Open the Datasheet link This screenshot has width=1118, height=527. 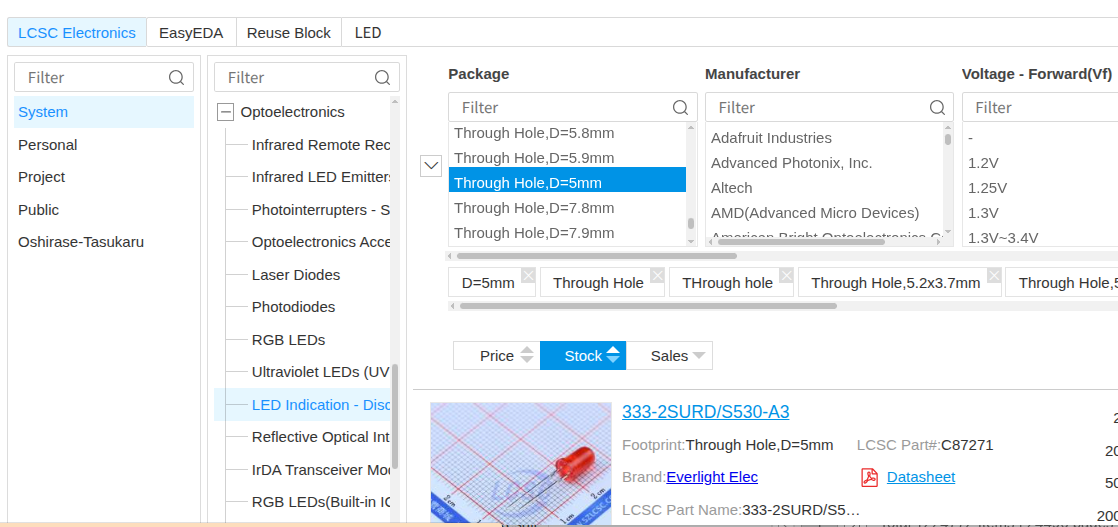(x=920, y=477)
